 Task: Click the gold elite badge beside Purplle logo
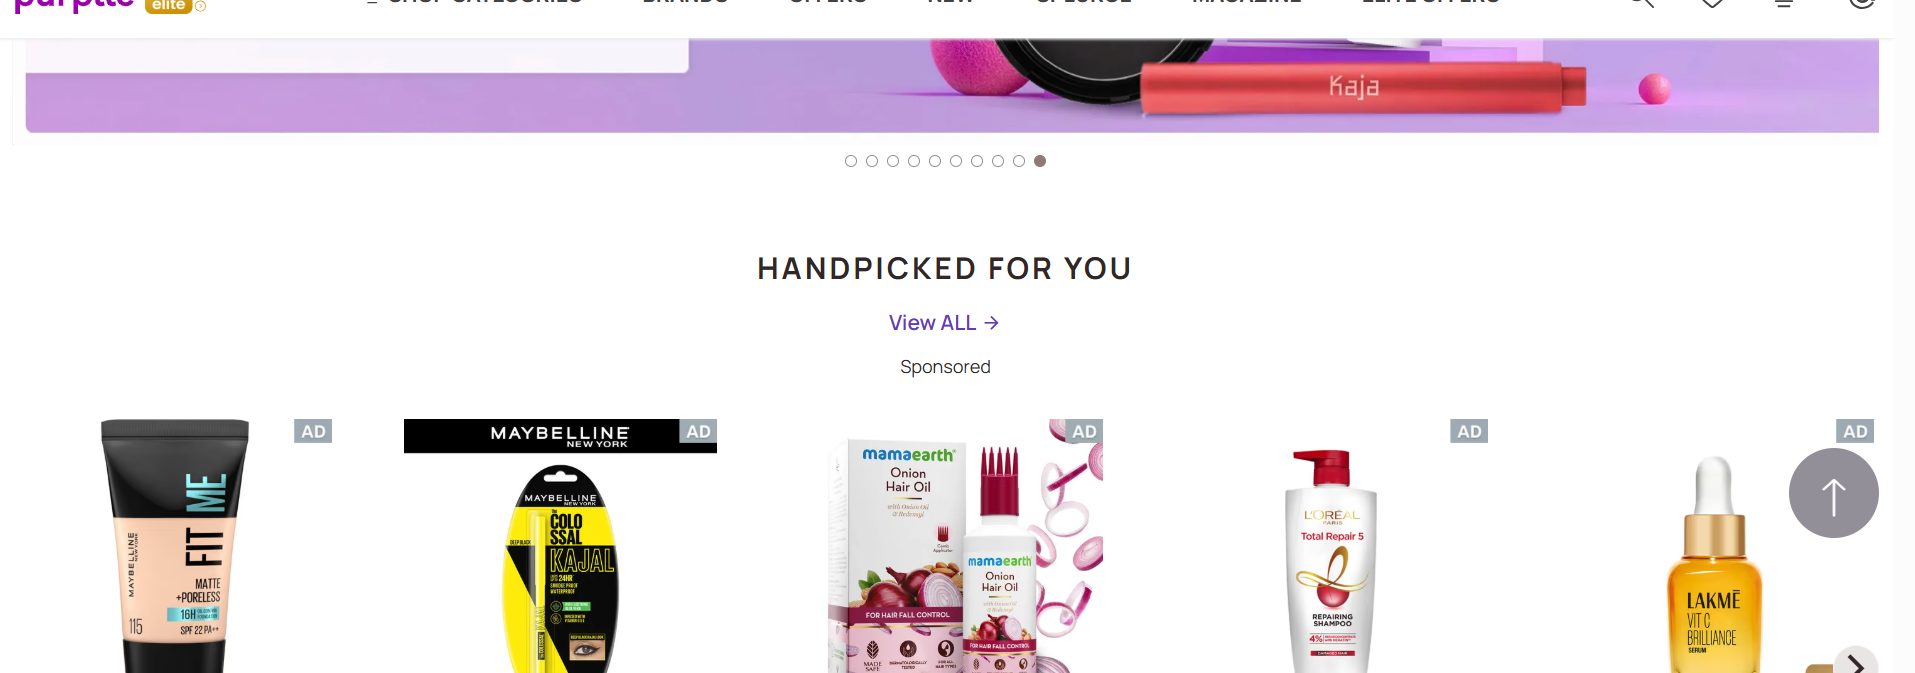(x=169, y=5)
